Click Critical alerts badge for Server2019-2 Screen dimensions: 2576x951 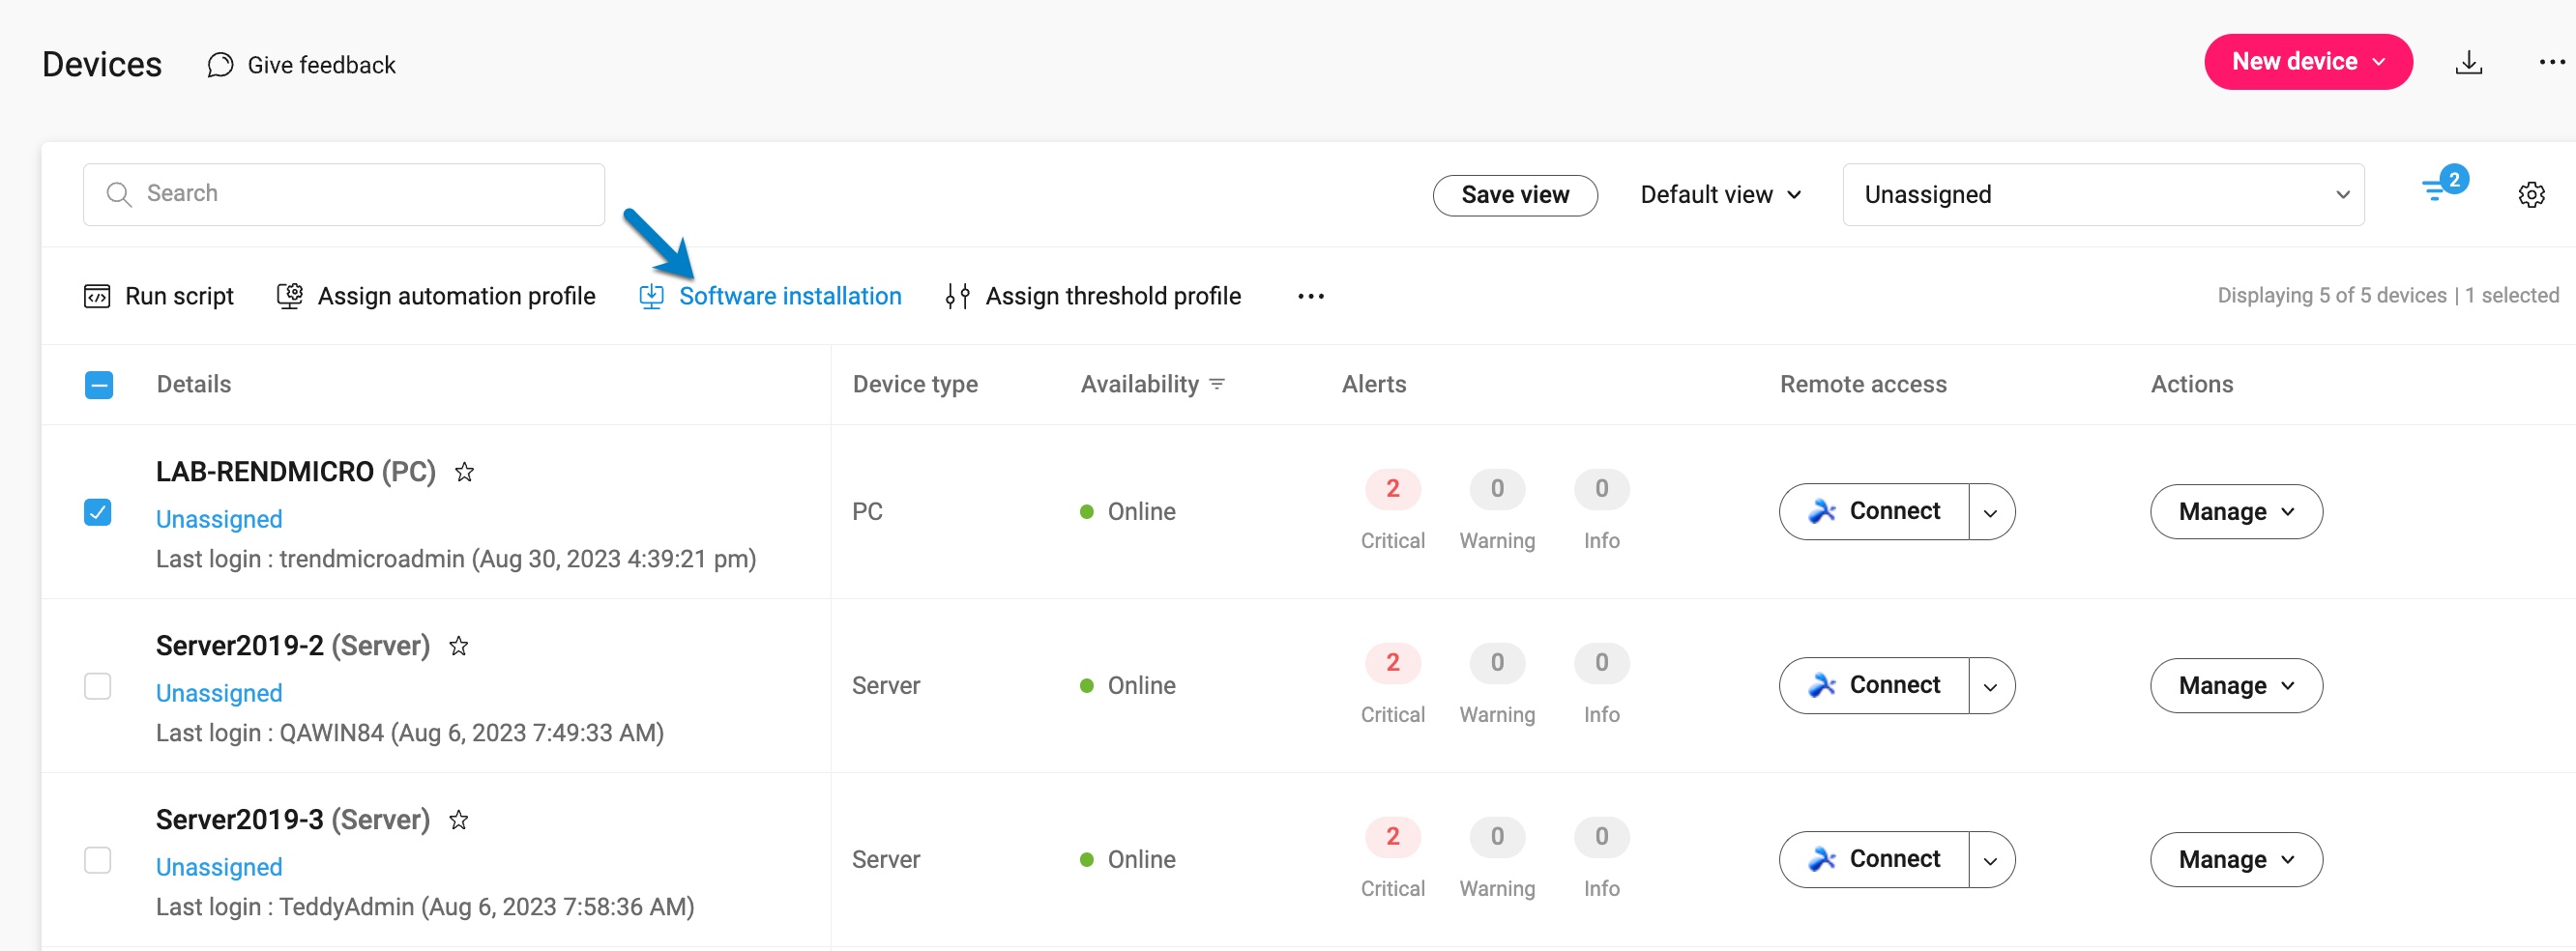[1392, 662]
